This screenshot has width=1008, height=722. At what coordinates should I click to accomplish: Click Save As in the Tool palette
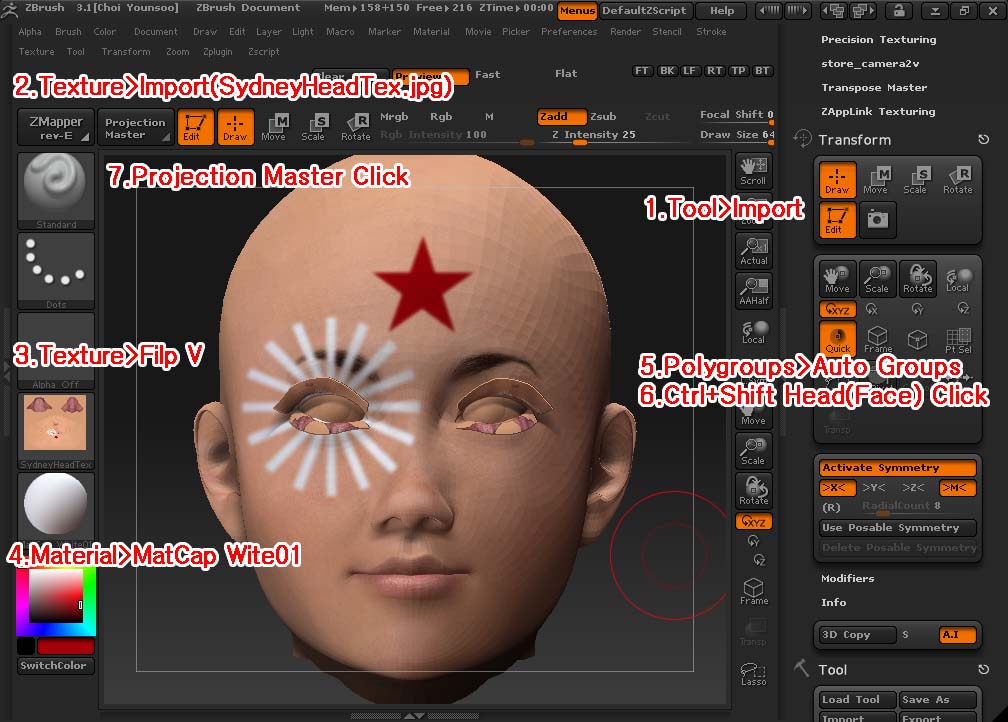(x=937, y=699)
